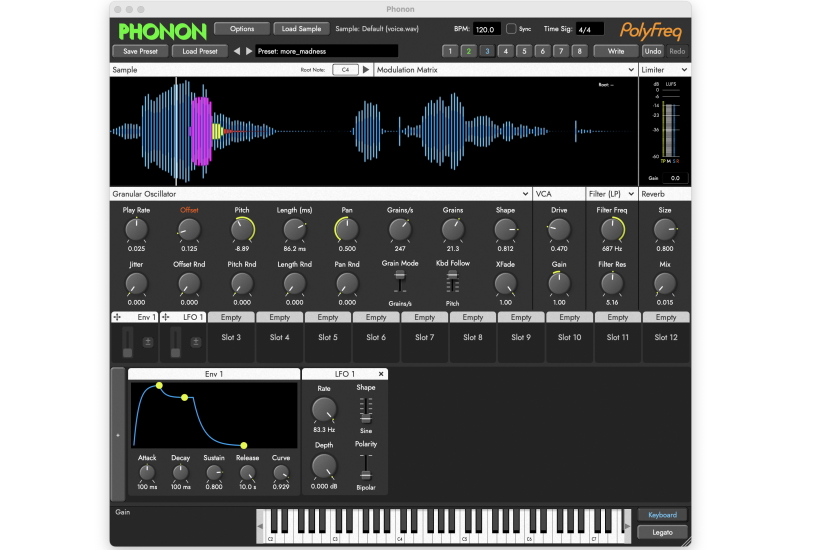The image size is (820, 550).
Task: Go to the next preset using the right arrow
Action: click(249, 51)
